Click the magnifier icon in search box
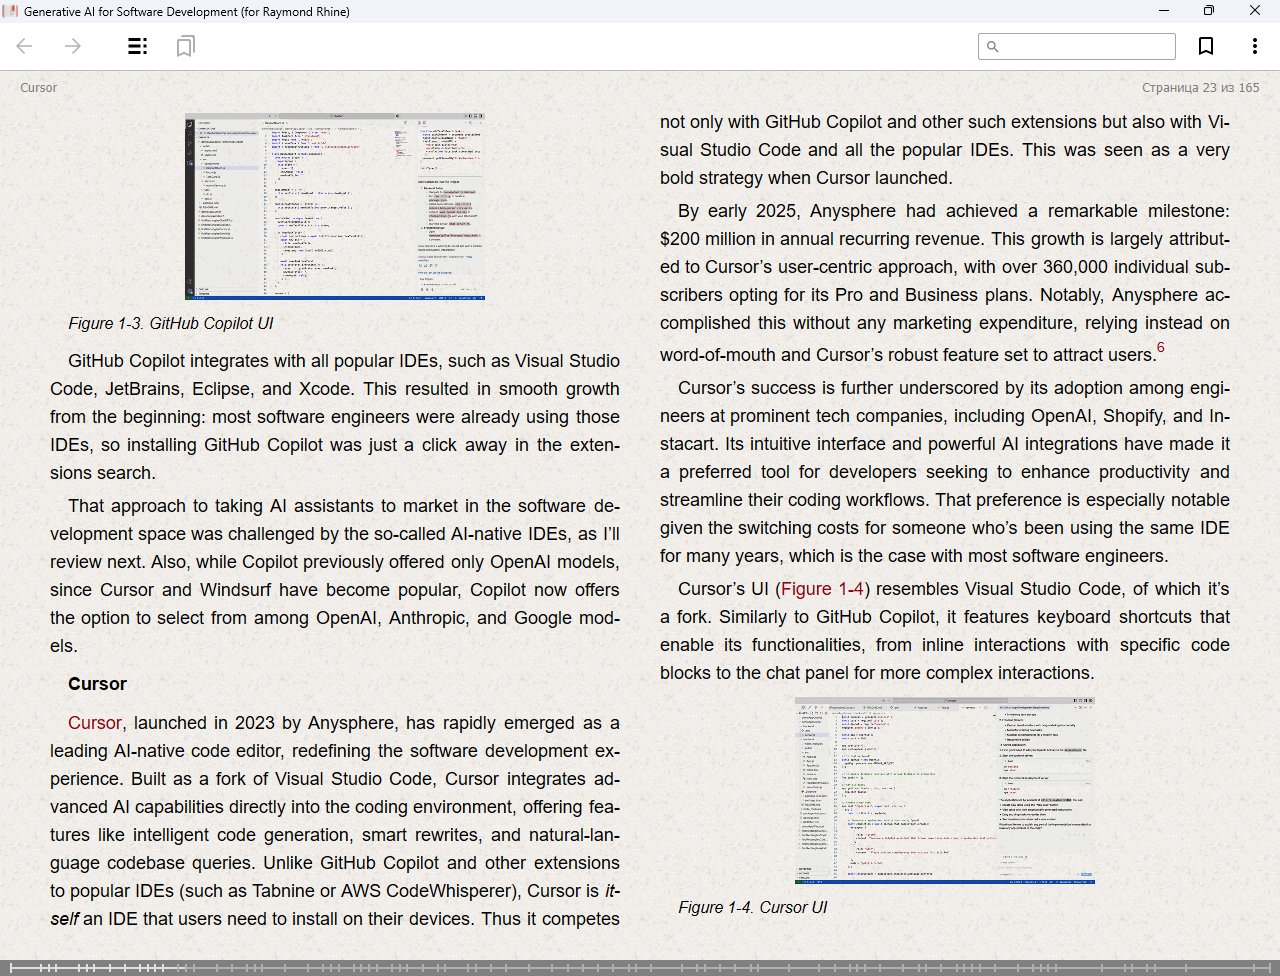Image resolution: width=1280 pixels, height=976 pixels. click(993, 47)
